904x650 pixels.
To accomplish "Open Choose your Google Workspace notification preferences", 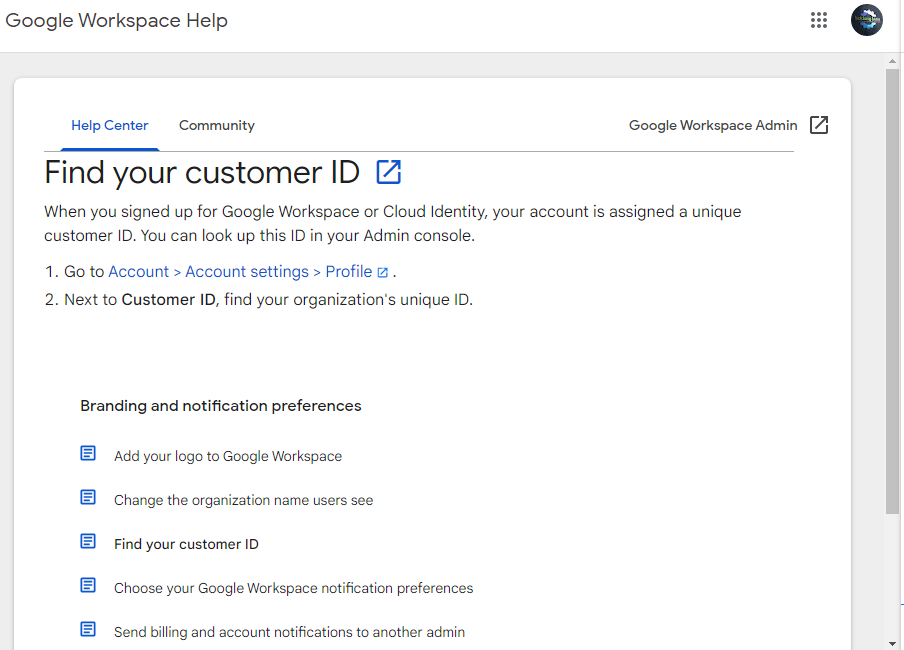I will [293, 588].
